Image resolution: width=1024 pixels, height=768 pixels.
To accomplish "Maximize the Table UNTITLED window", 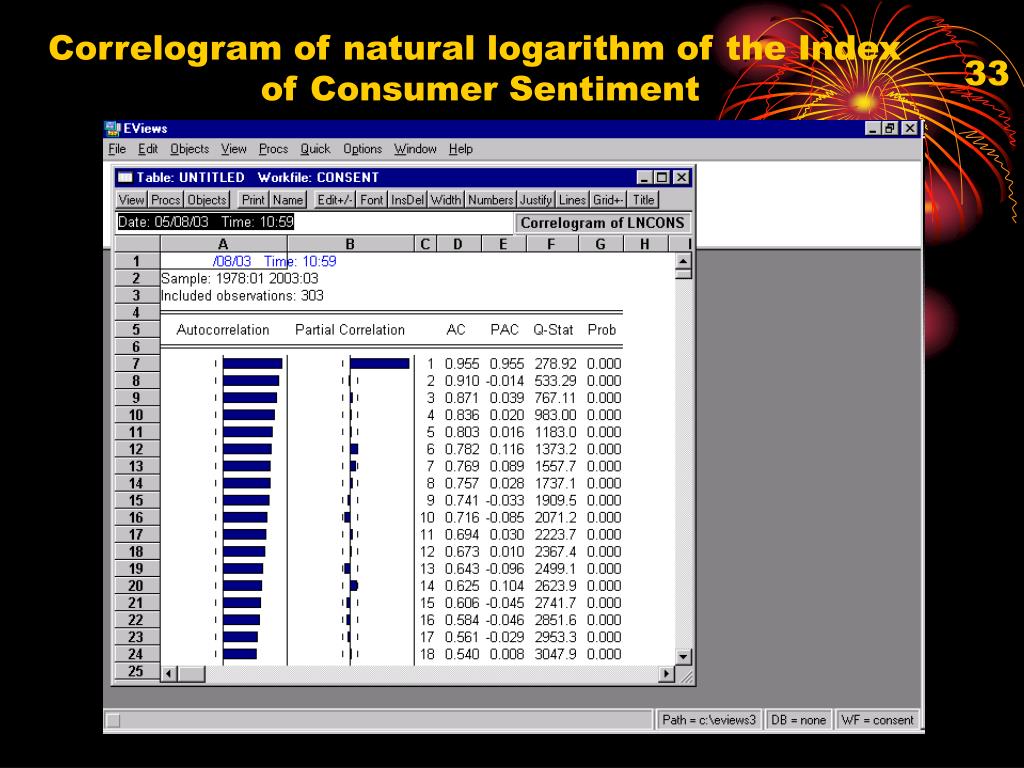I will (x=662, y=178).
